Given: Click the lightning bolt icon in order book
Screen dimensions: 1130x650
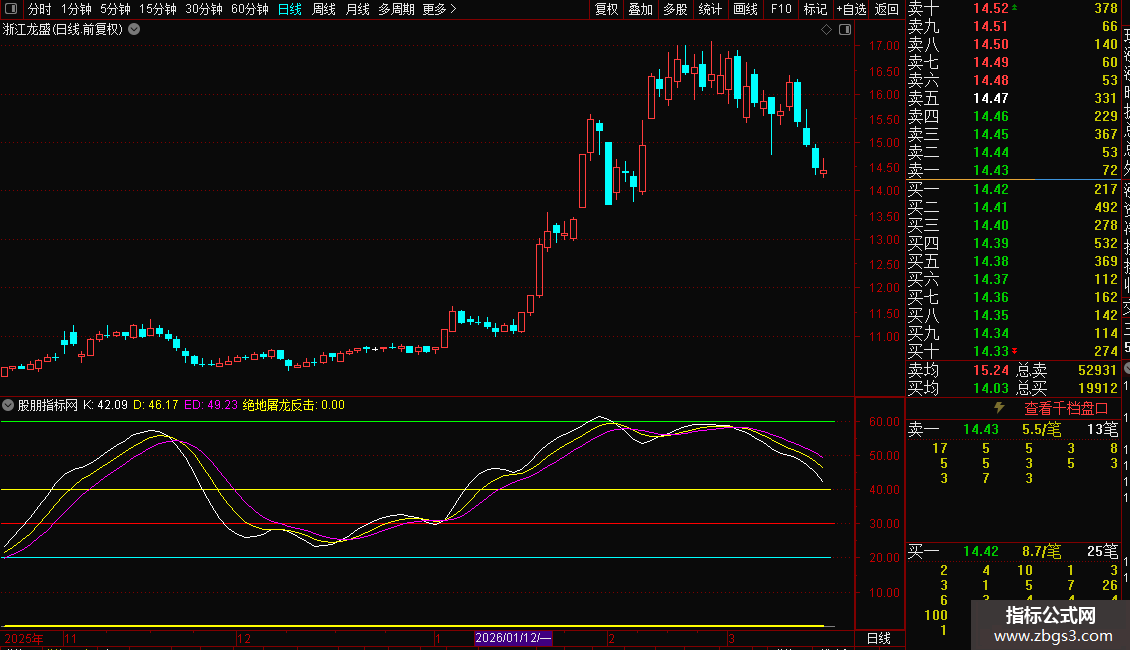Looking at the screenshot, I should 999,408.
